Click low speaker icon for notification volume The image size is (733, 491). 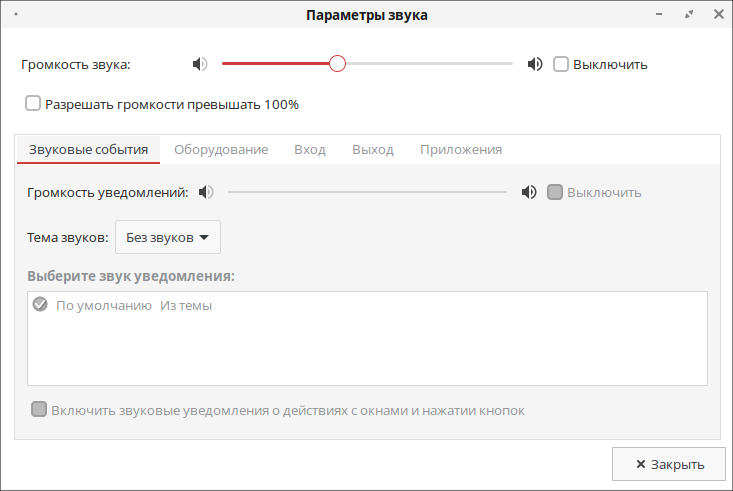(x=206, y=192)
